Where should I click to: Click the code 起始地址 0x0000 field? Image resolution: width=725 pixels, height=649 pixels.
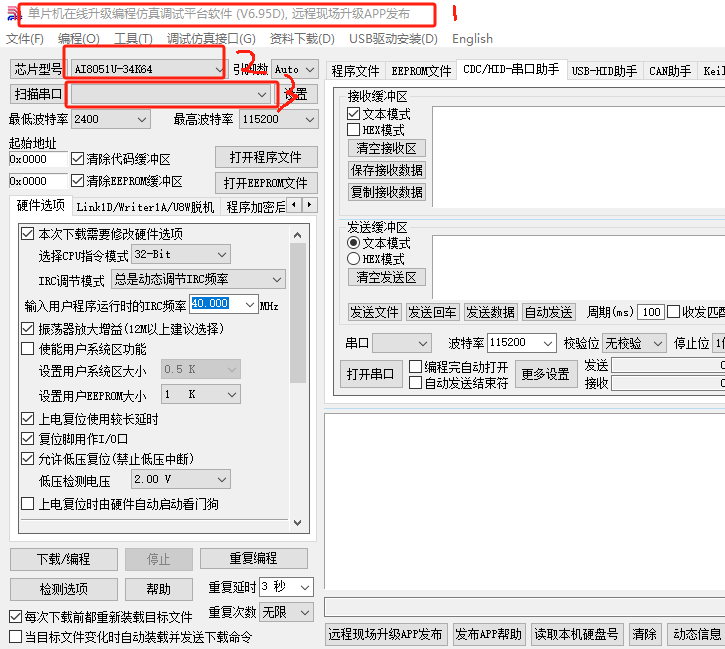click(x=38, y=159)
